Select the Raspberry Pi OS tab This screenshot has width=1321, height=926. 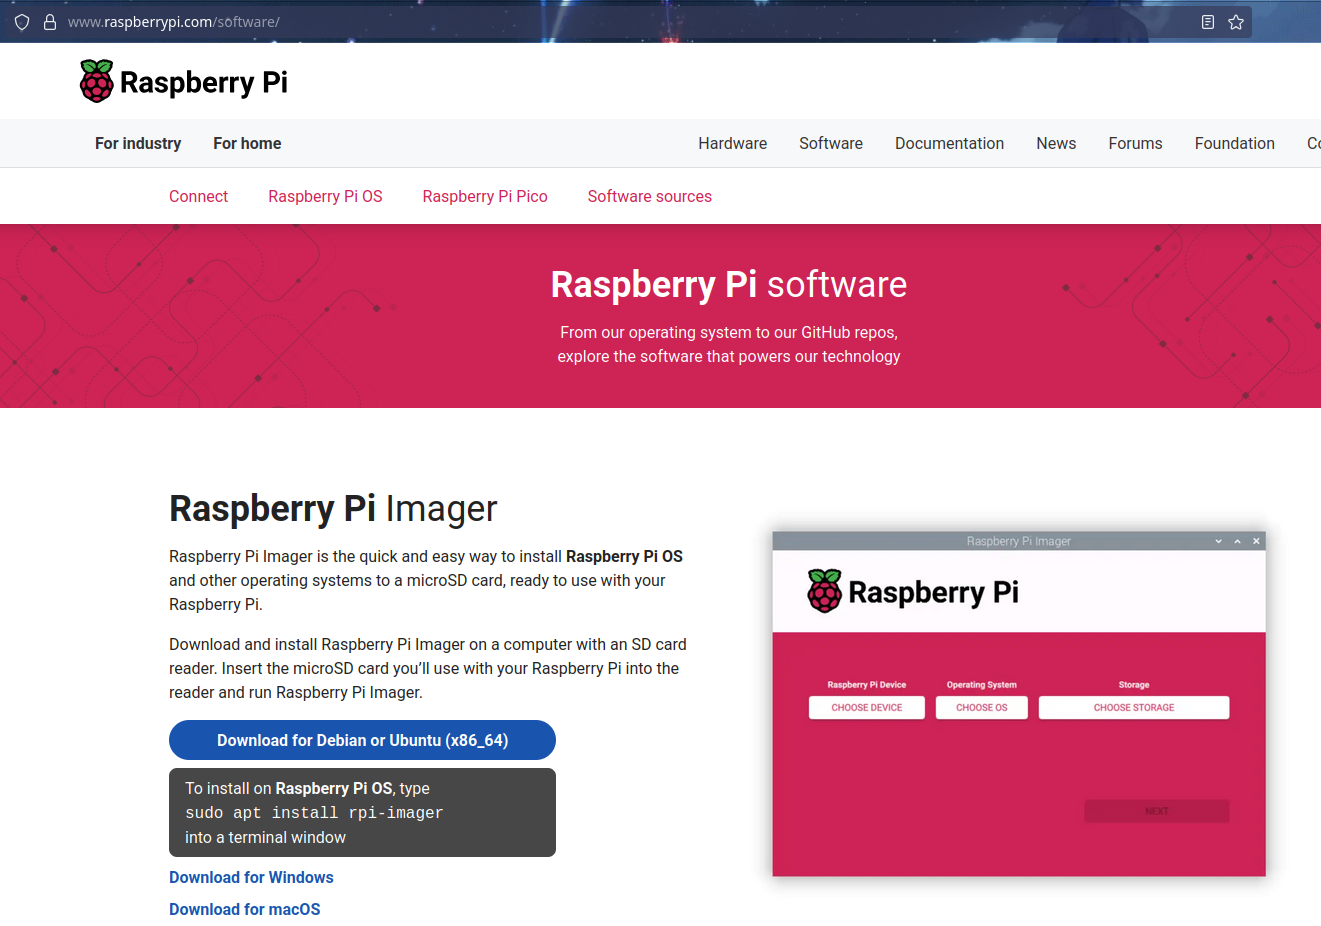click(x=325, y=197)
